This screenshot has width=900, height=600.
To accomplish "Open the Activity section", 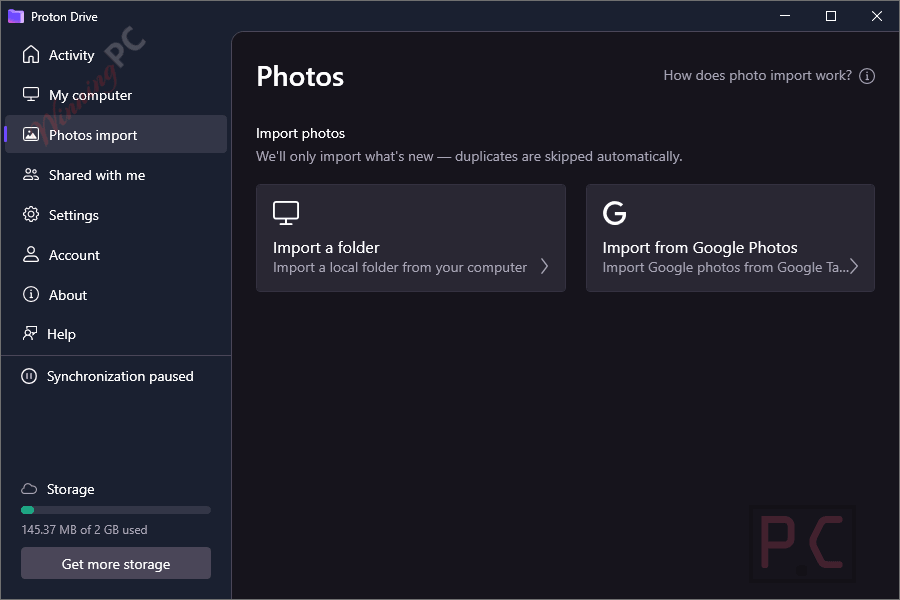I will tap(116, 55).
